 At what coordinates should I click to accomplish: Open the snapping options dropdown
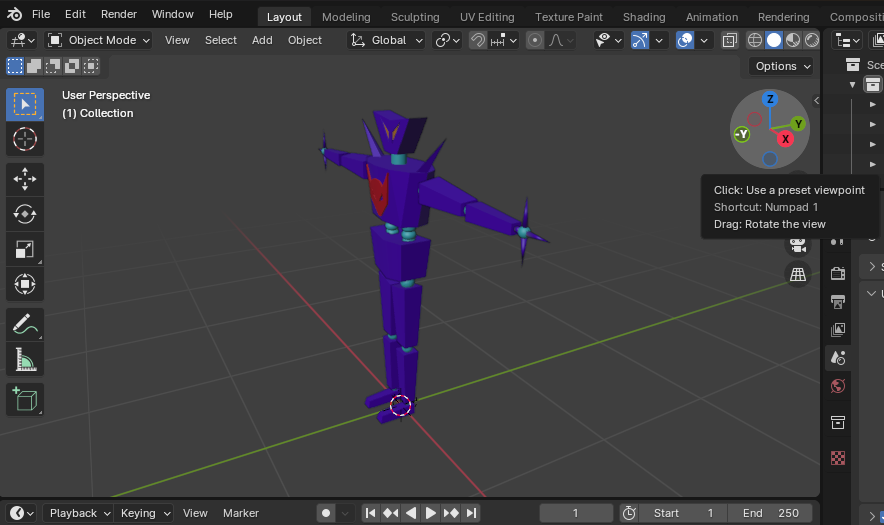click(504, 40)
